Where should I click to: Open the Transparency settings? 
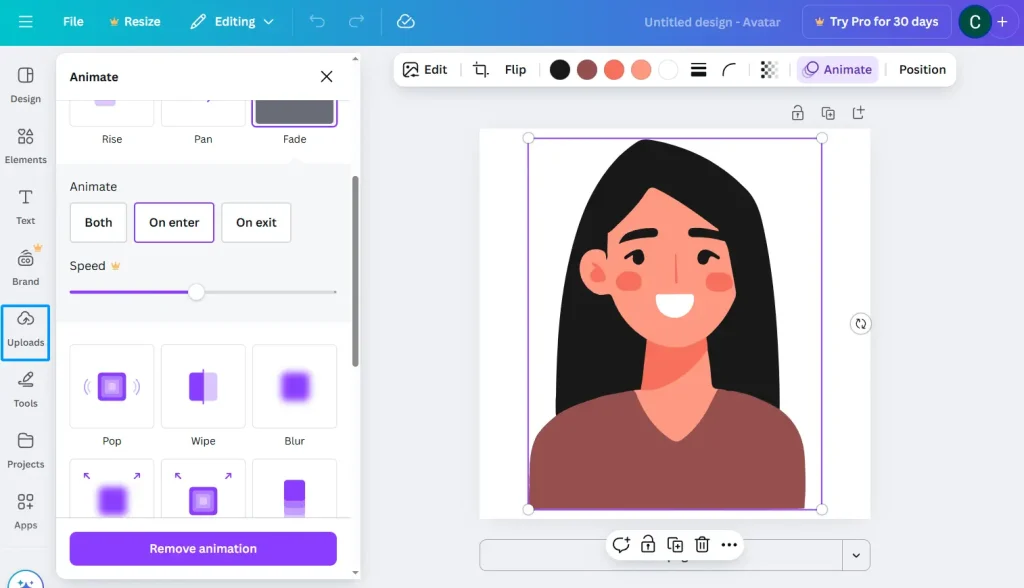tap(768, 69)
